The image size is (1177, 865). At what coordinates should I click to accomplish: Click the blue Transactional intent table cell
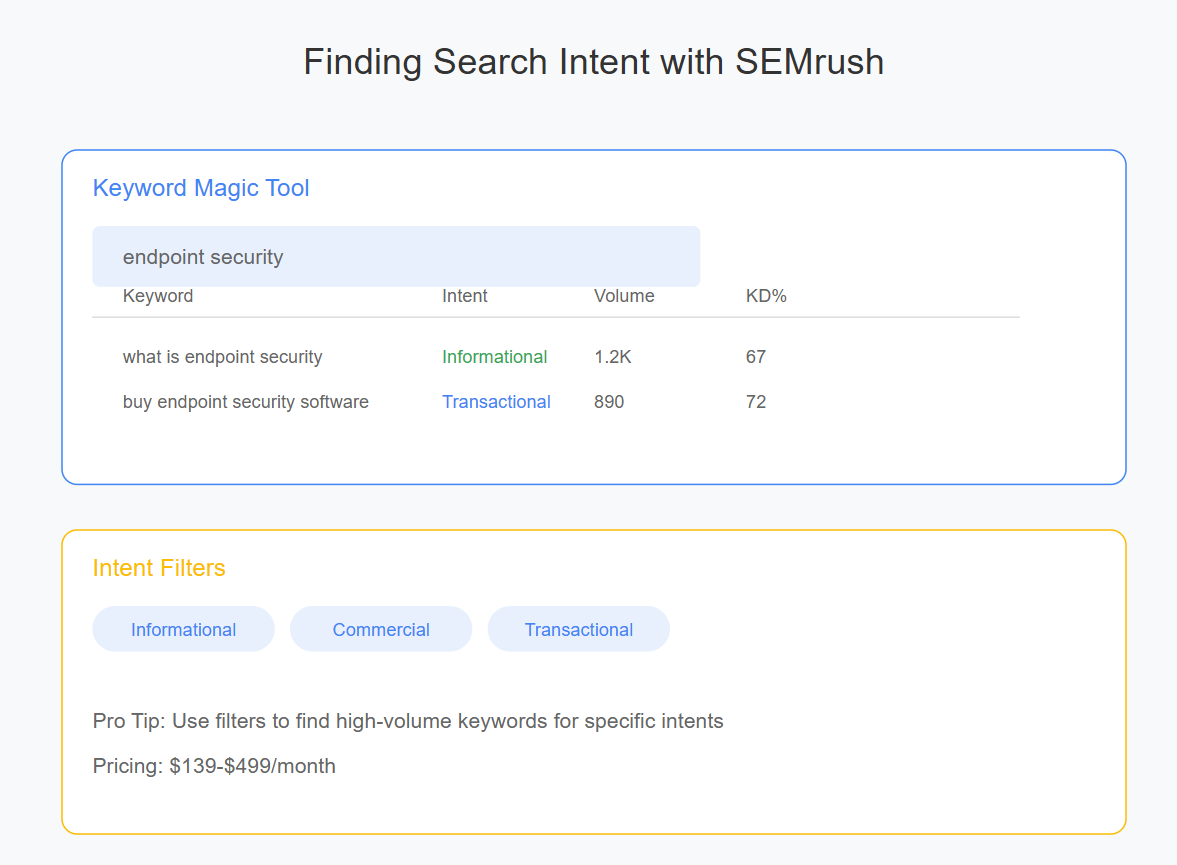(496, 402)
